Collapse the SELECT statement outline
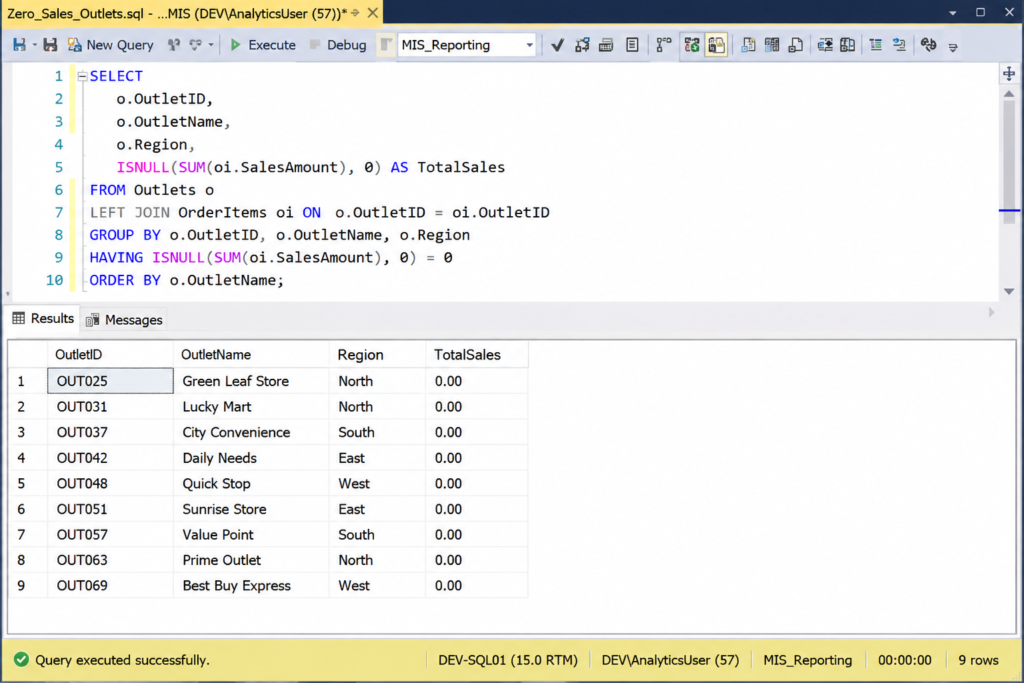 (82, 76)
